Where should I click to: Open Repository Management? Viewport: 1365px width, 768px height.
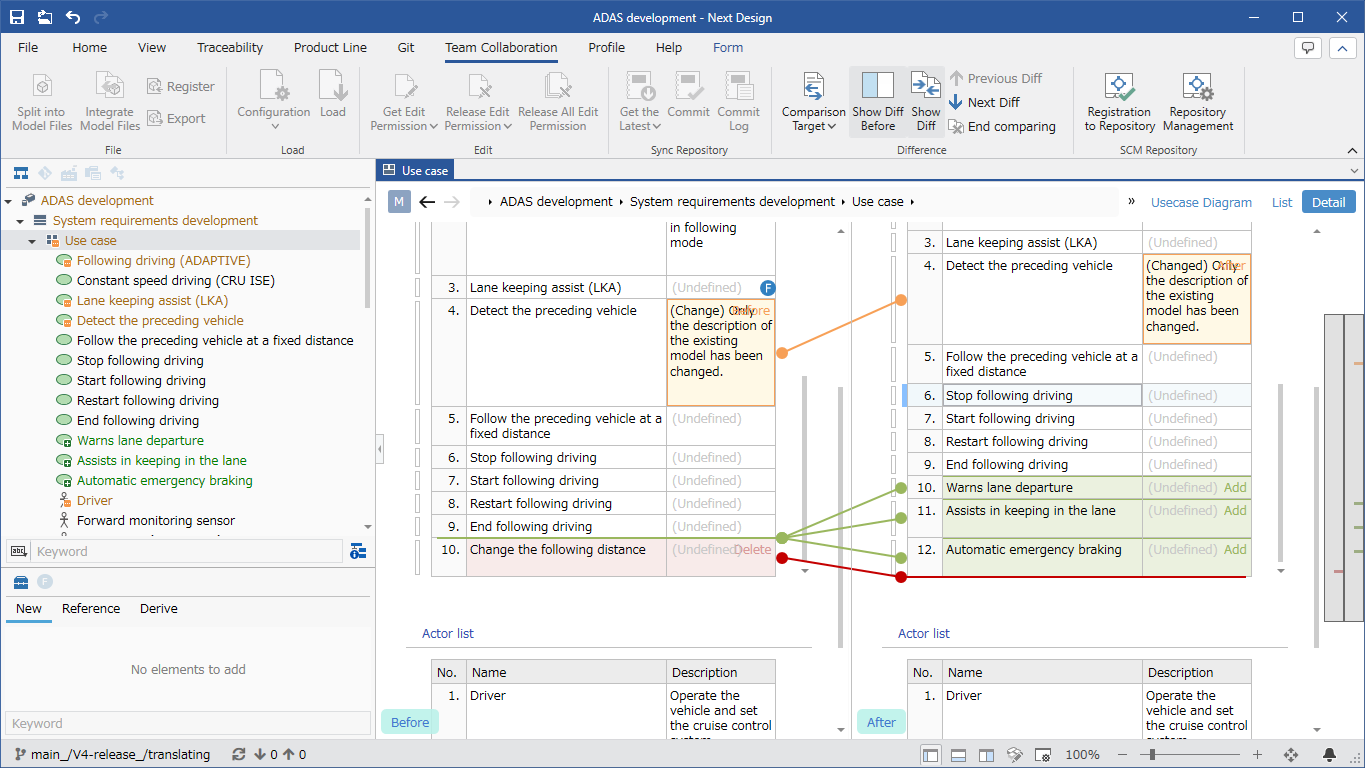click(x=1198, y=101)
